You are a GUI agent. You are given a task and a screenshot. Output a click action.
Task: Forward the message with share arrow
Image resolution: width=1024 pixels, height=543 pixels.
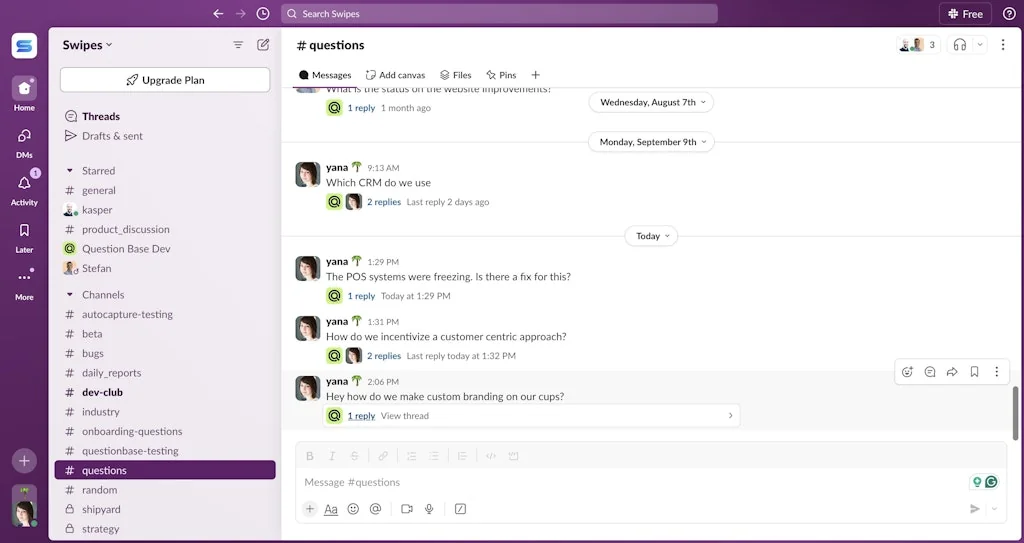(x=952, y=372)
